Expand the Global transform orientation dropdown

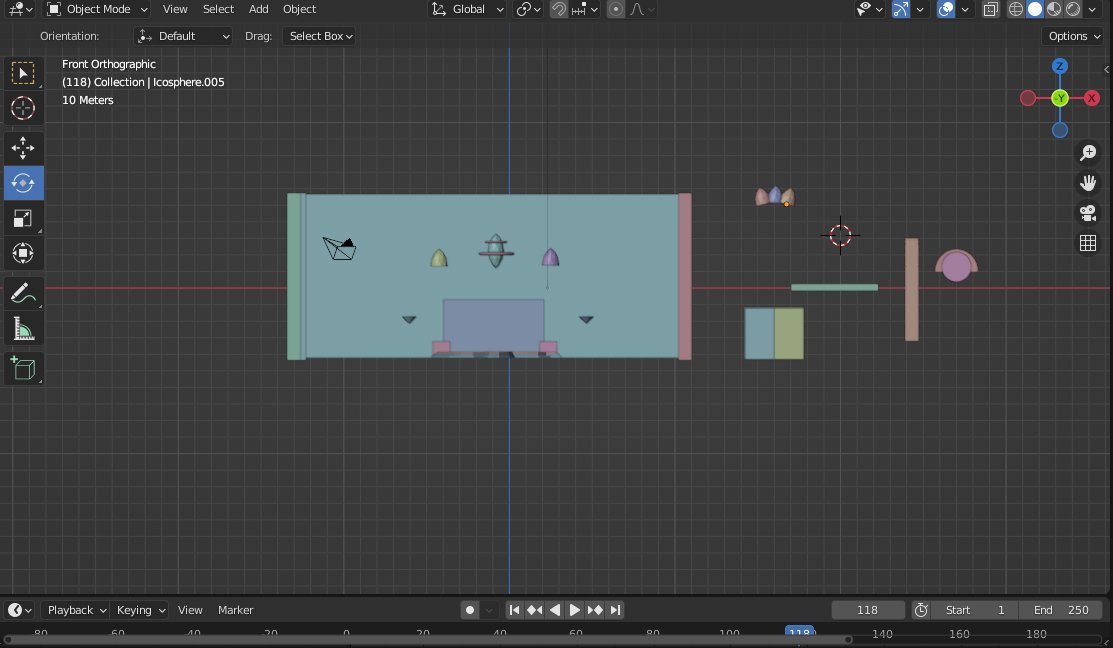click(467, 9)
